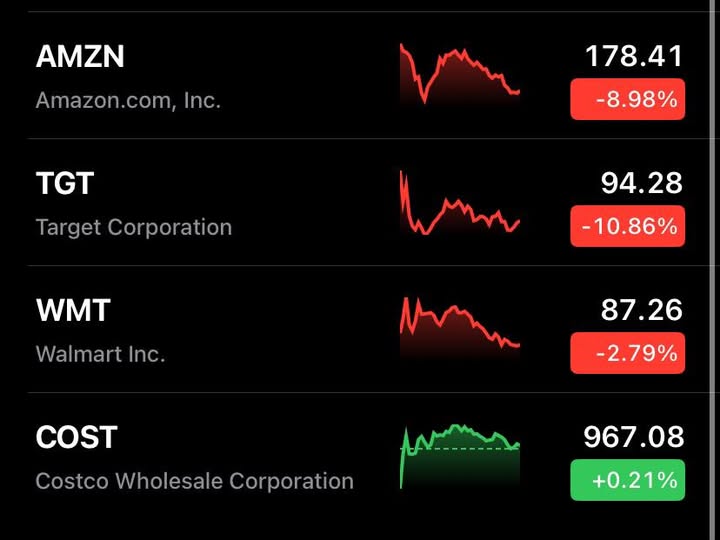
Task: Open the AMZN ticker symbol
Action: (x=80, y=57)
